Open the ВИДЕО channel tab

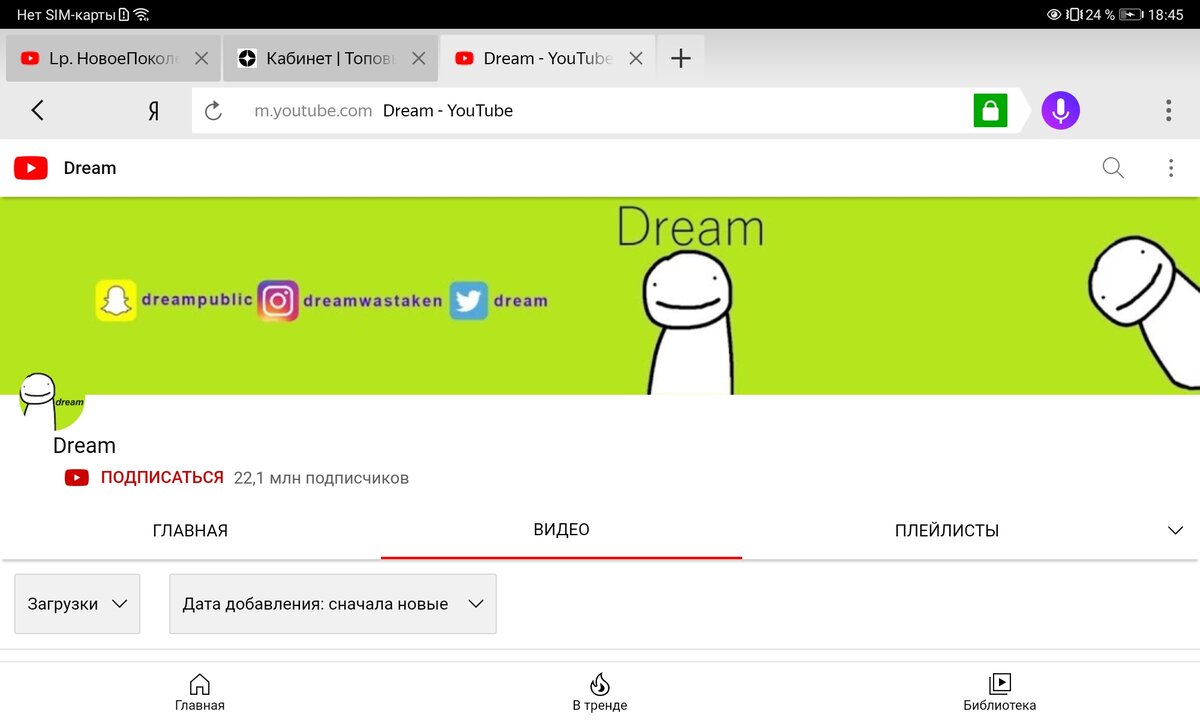pos(562,530)
